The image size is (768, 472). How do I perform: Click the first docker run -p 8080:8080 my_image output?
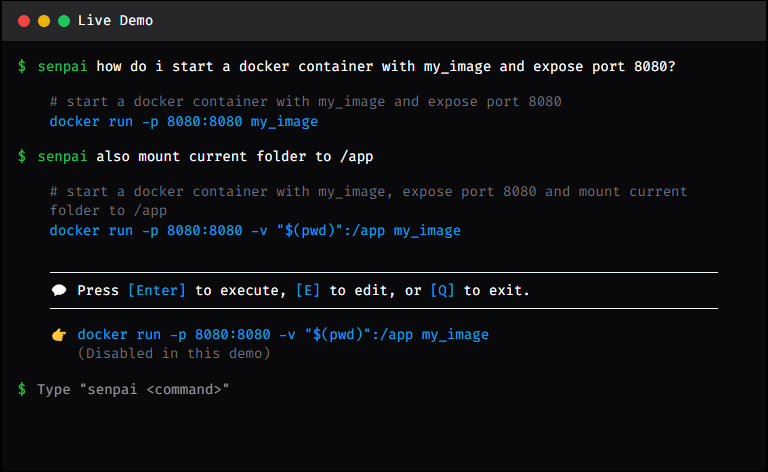pos(183,122)
